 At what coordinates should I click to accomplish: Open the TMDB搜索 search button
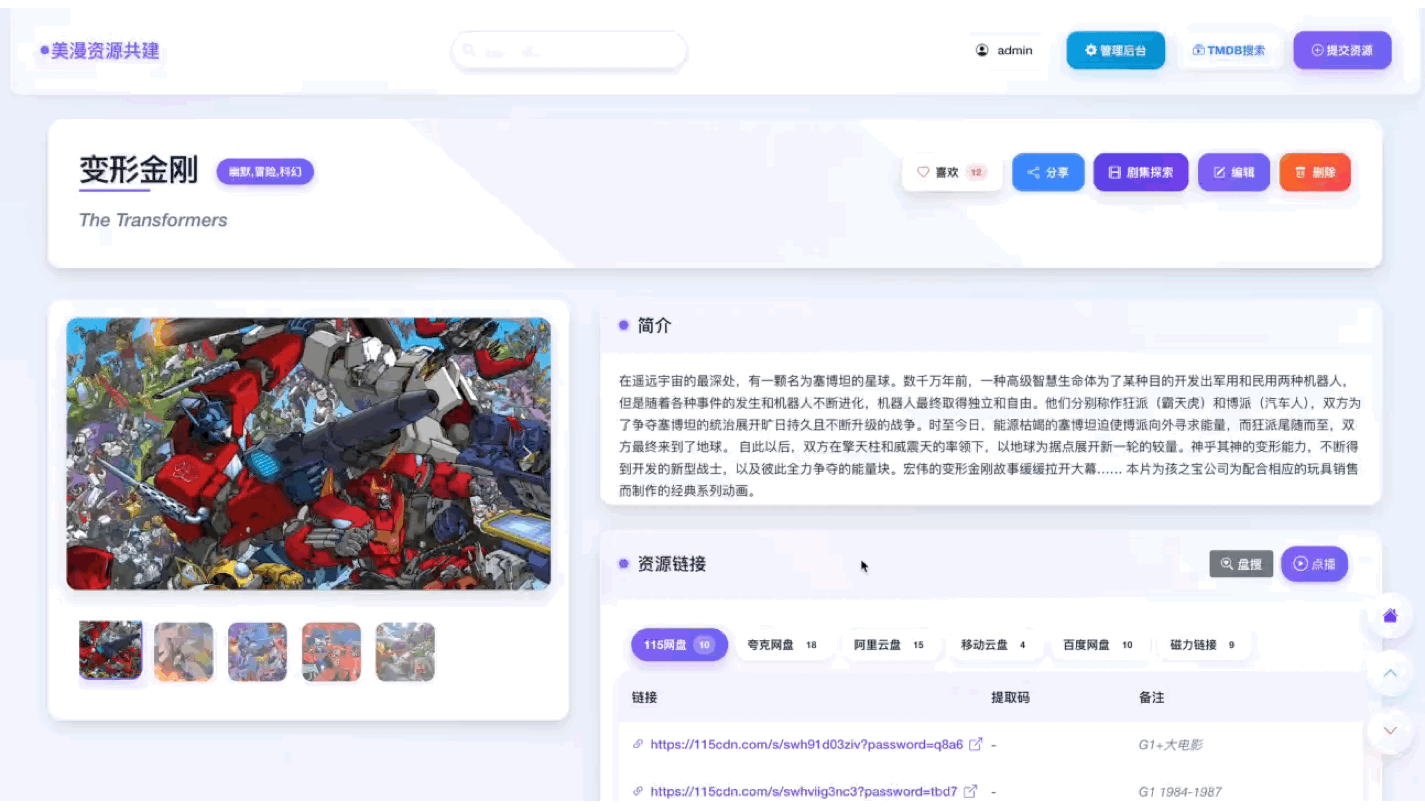1229,50
